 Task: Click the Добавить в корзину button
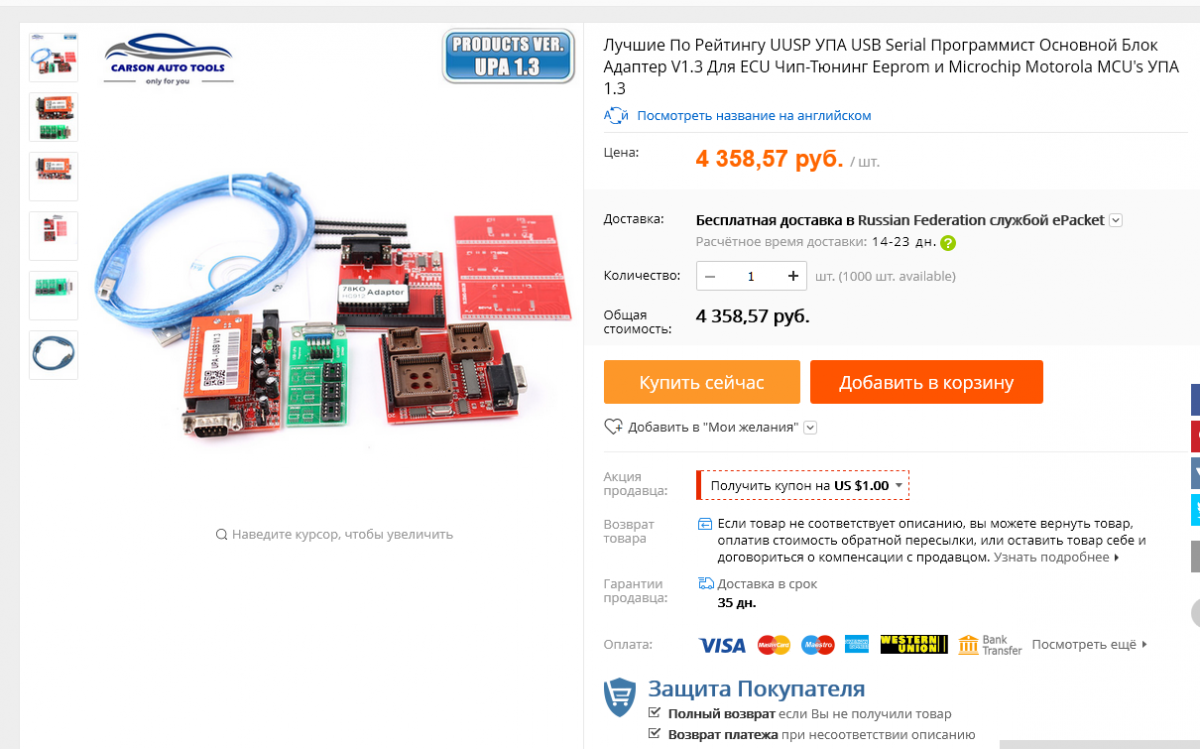[926, 382]
